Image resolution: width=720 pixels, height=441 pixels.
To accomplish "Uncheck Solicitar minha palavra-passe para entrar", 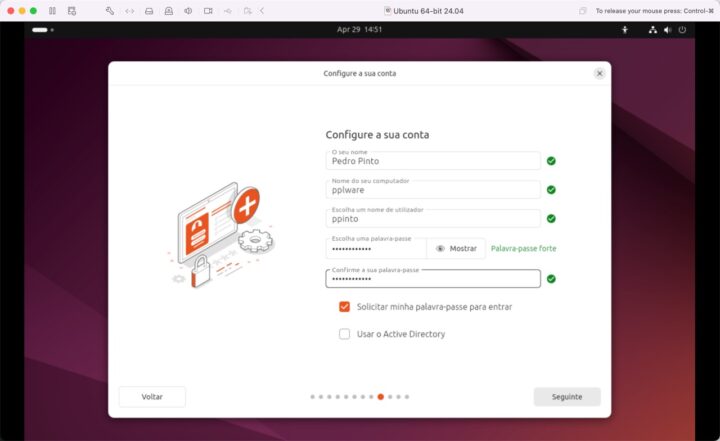I will 344,306.
